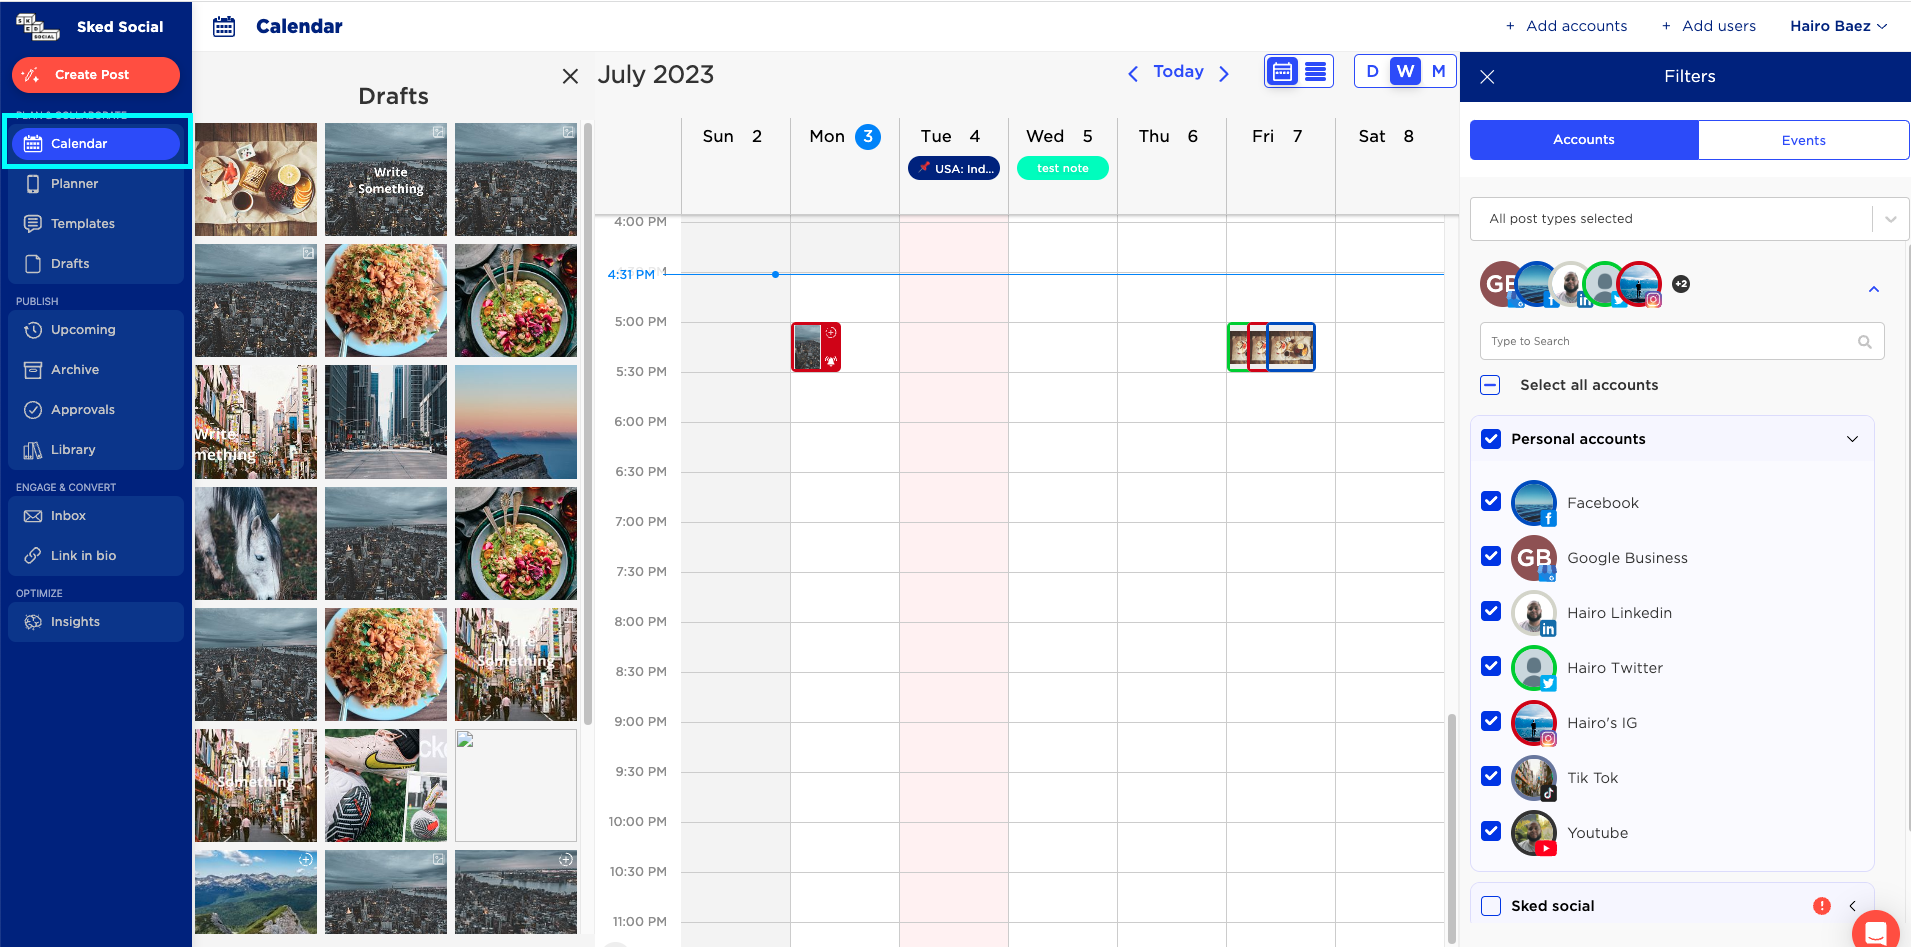Collapse the selected accounts avatars chevron
This screenshot has height=947, width=1911.
[1874, 289]
